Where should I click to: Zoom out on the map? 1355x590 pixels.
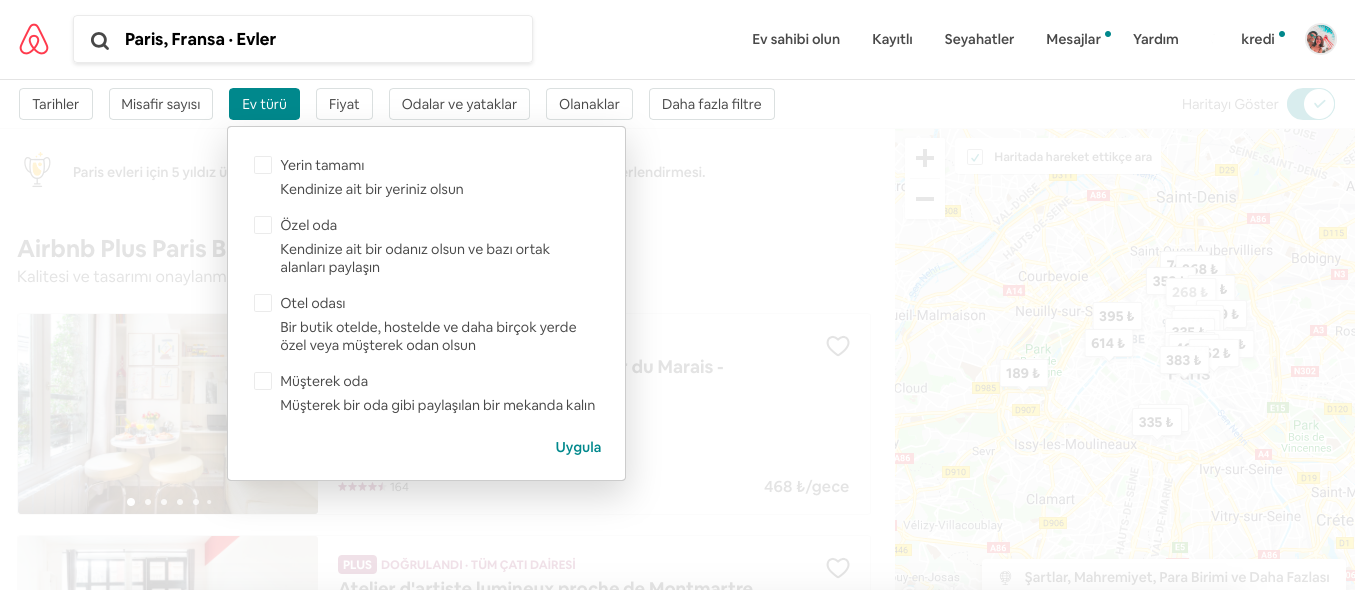click(925, 199)
